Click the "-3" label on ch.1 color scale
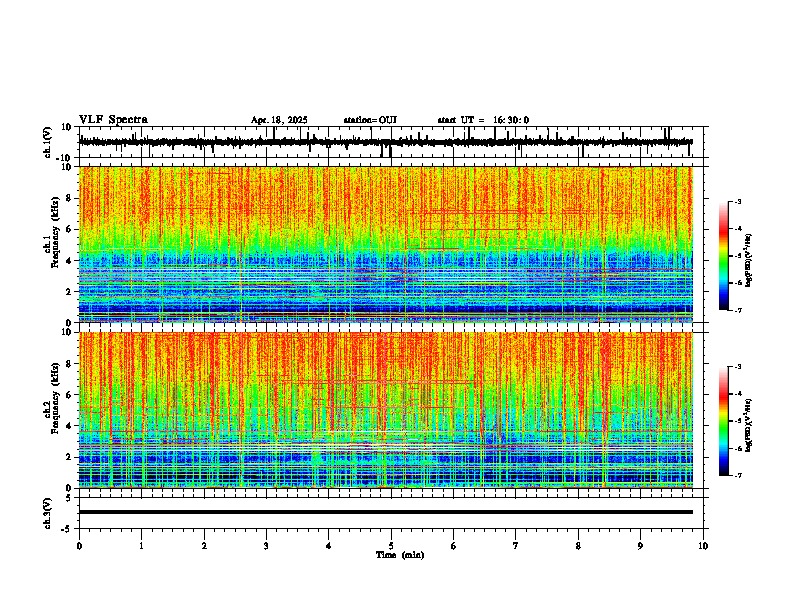The image size is (792, 612). 738,201
